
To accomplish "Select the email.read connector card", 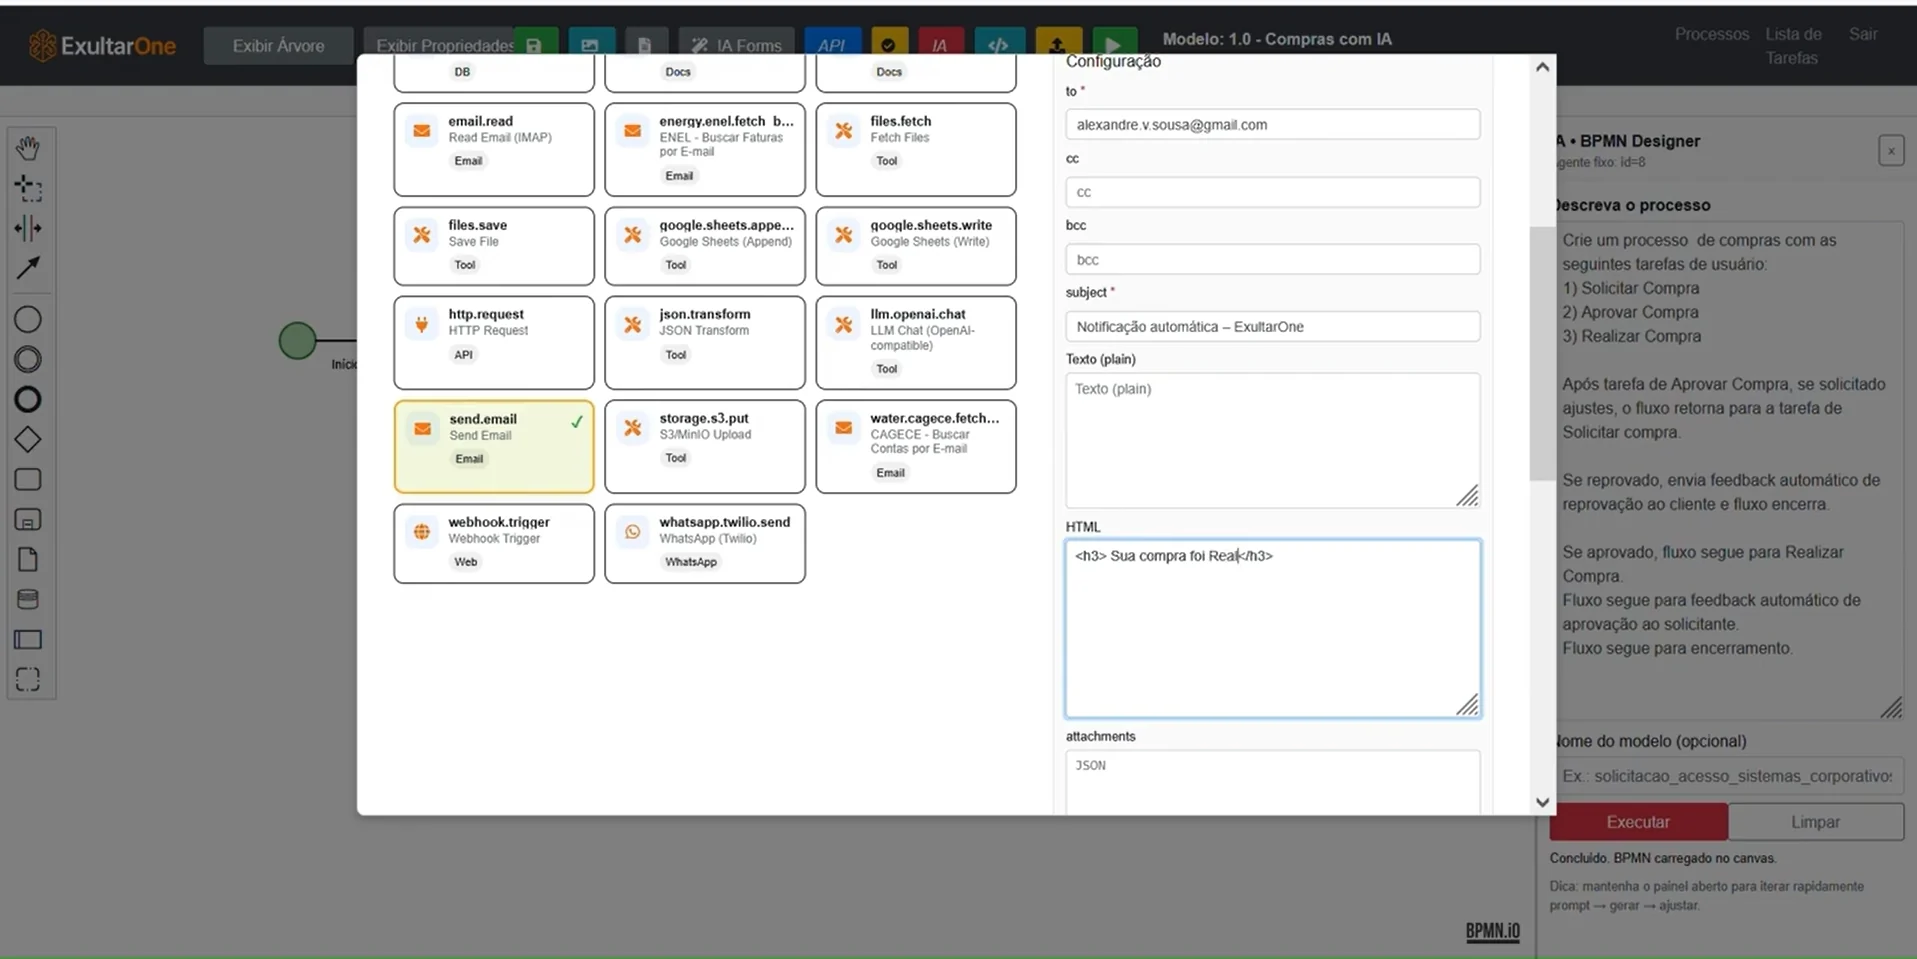I will [x=494, y=149].
